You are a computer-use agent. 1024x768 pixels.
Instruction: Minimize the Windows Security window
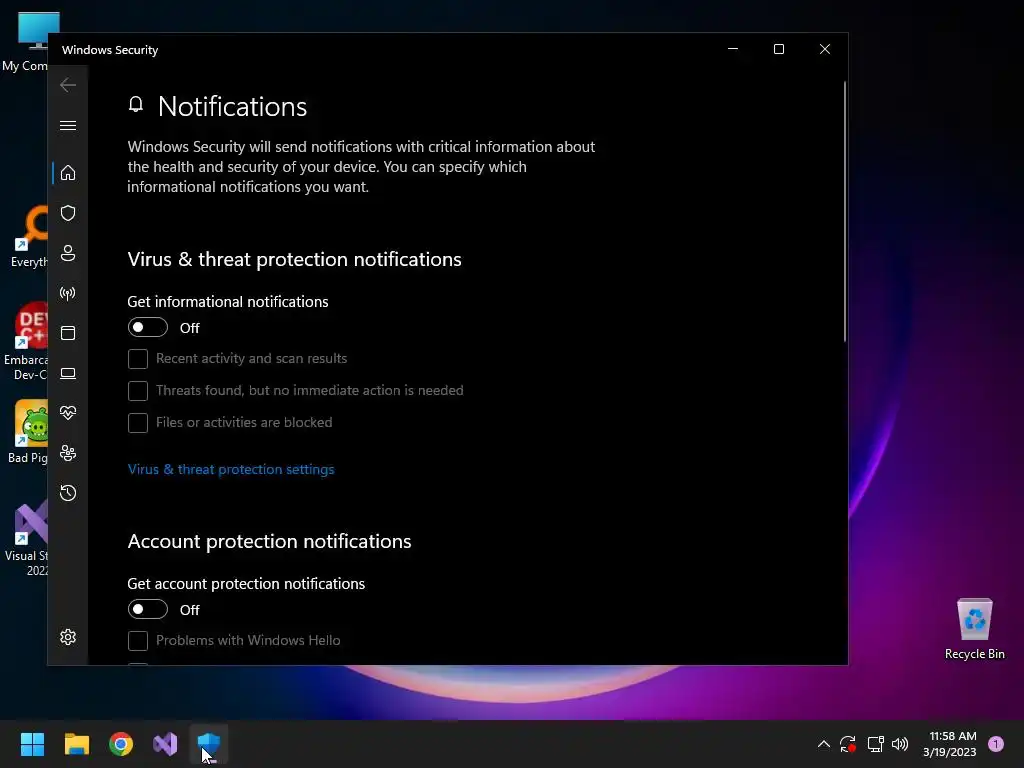click(733, 49)
